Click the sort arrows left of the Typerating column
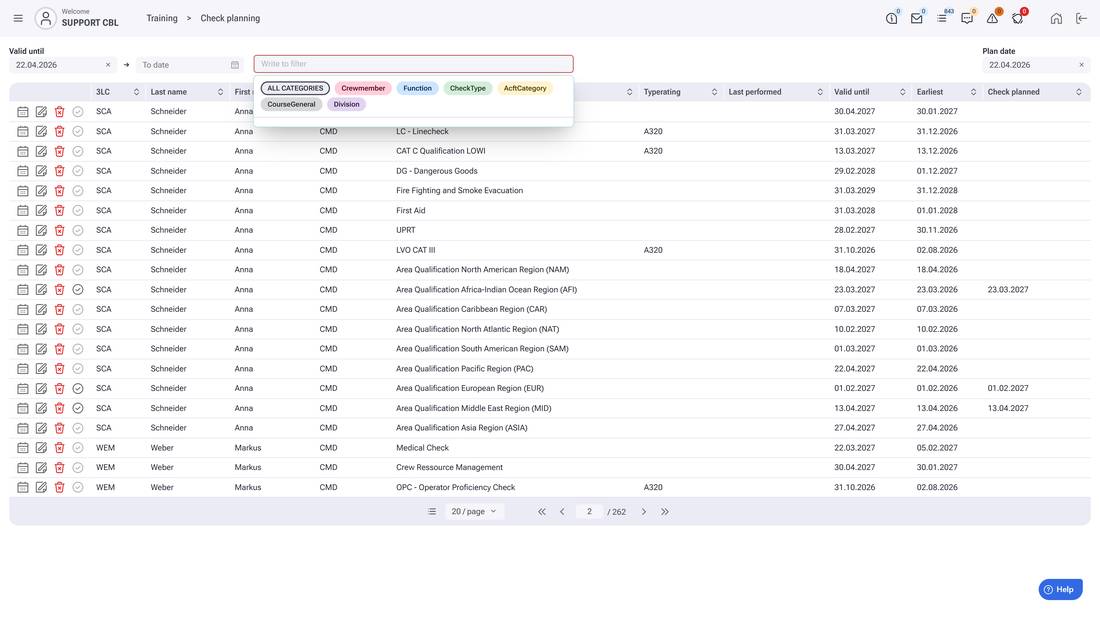Screen dimensions: 1100x619 (629, 92)
